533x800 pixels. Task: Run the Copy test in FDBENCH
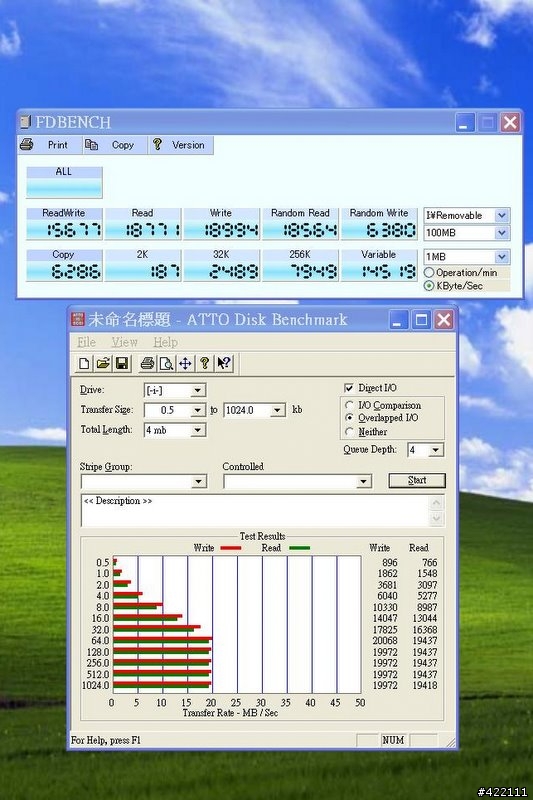click(64, 265)
